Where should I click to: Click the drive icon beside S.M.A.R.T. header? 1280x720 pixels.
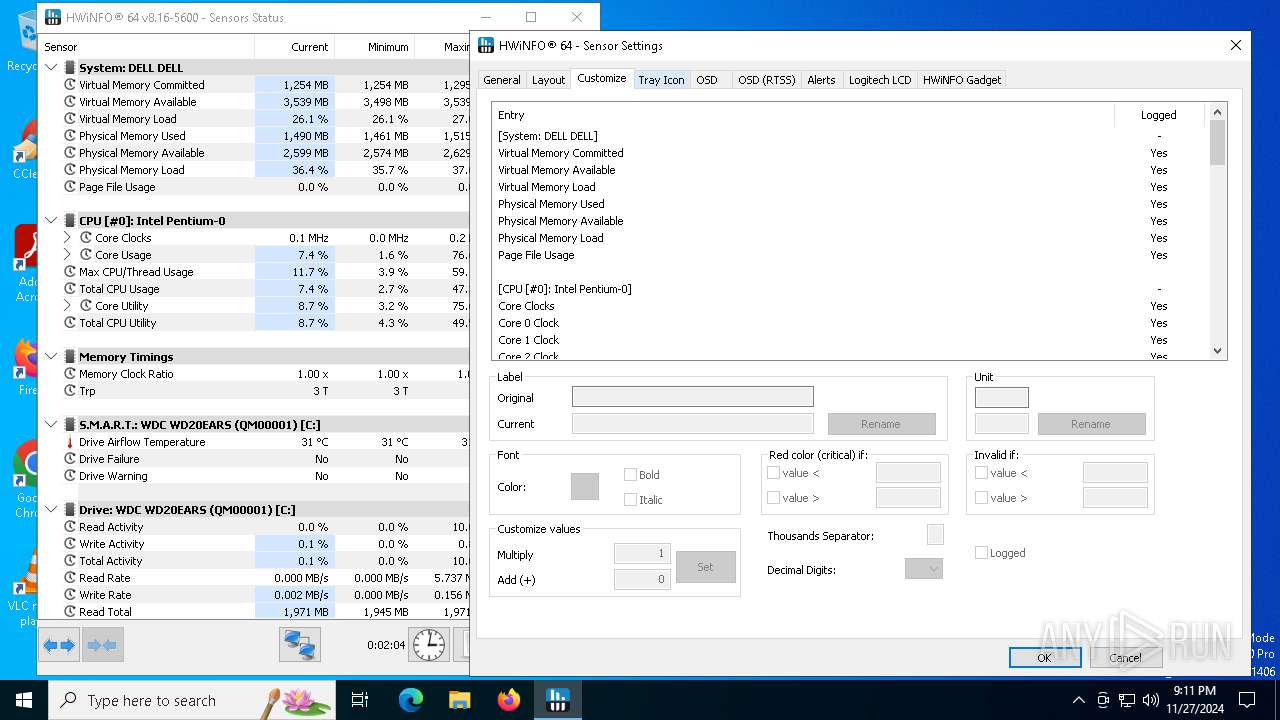point(70,425)
